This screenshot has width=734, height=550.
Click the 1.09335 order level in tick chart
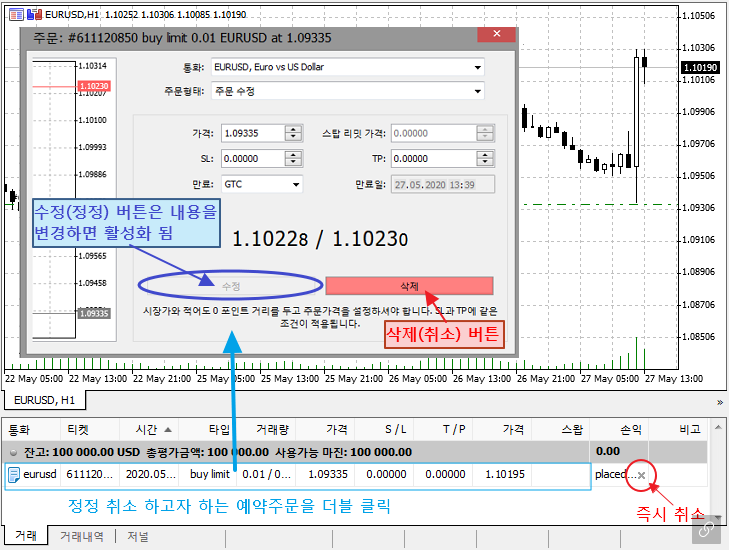click(x=94, y=313)
